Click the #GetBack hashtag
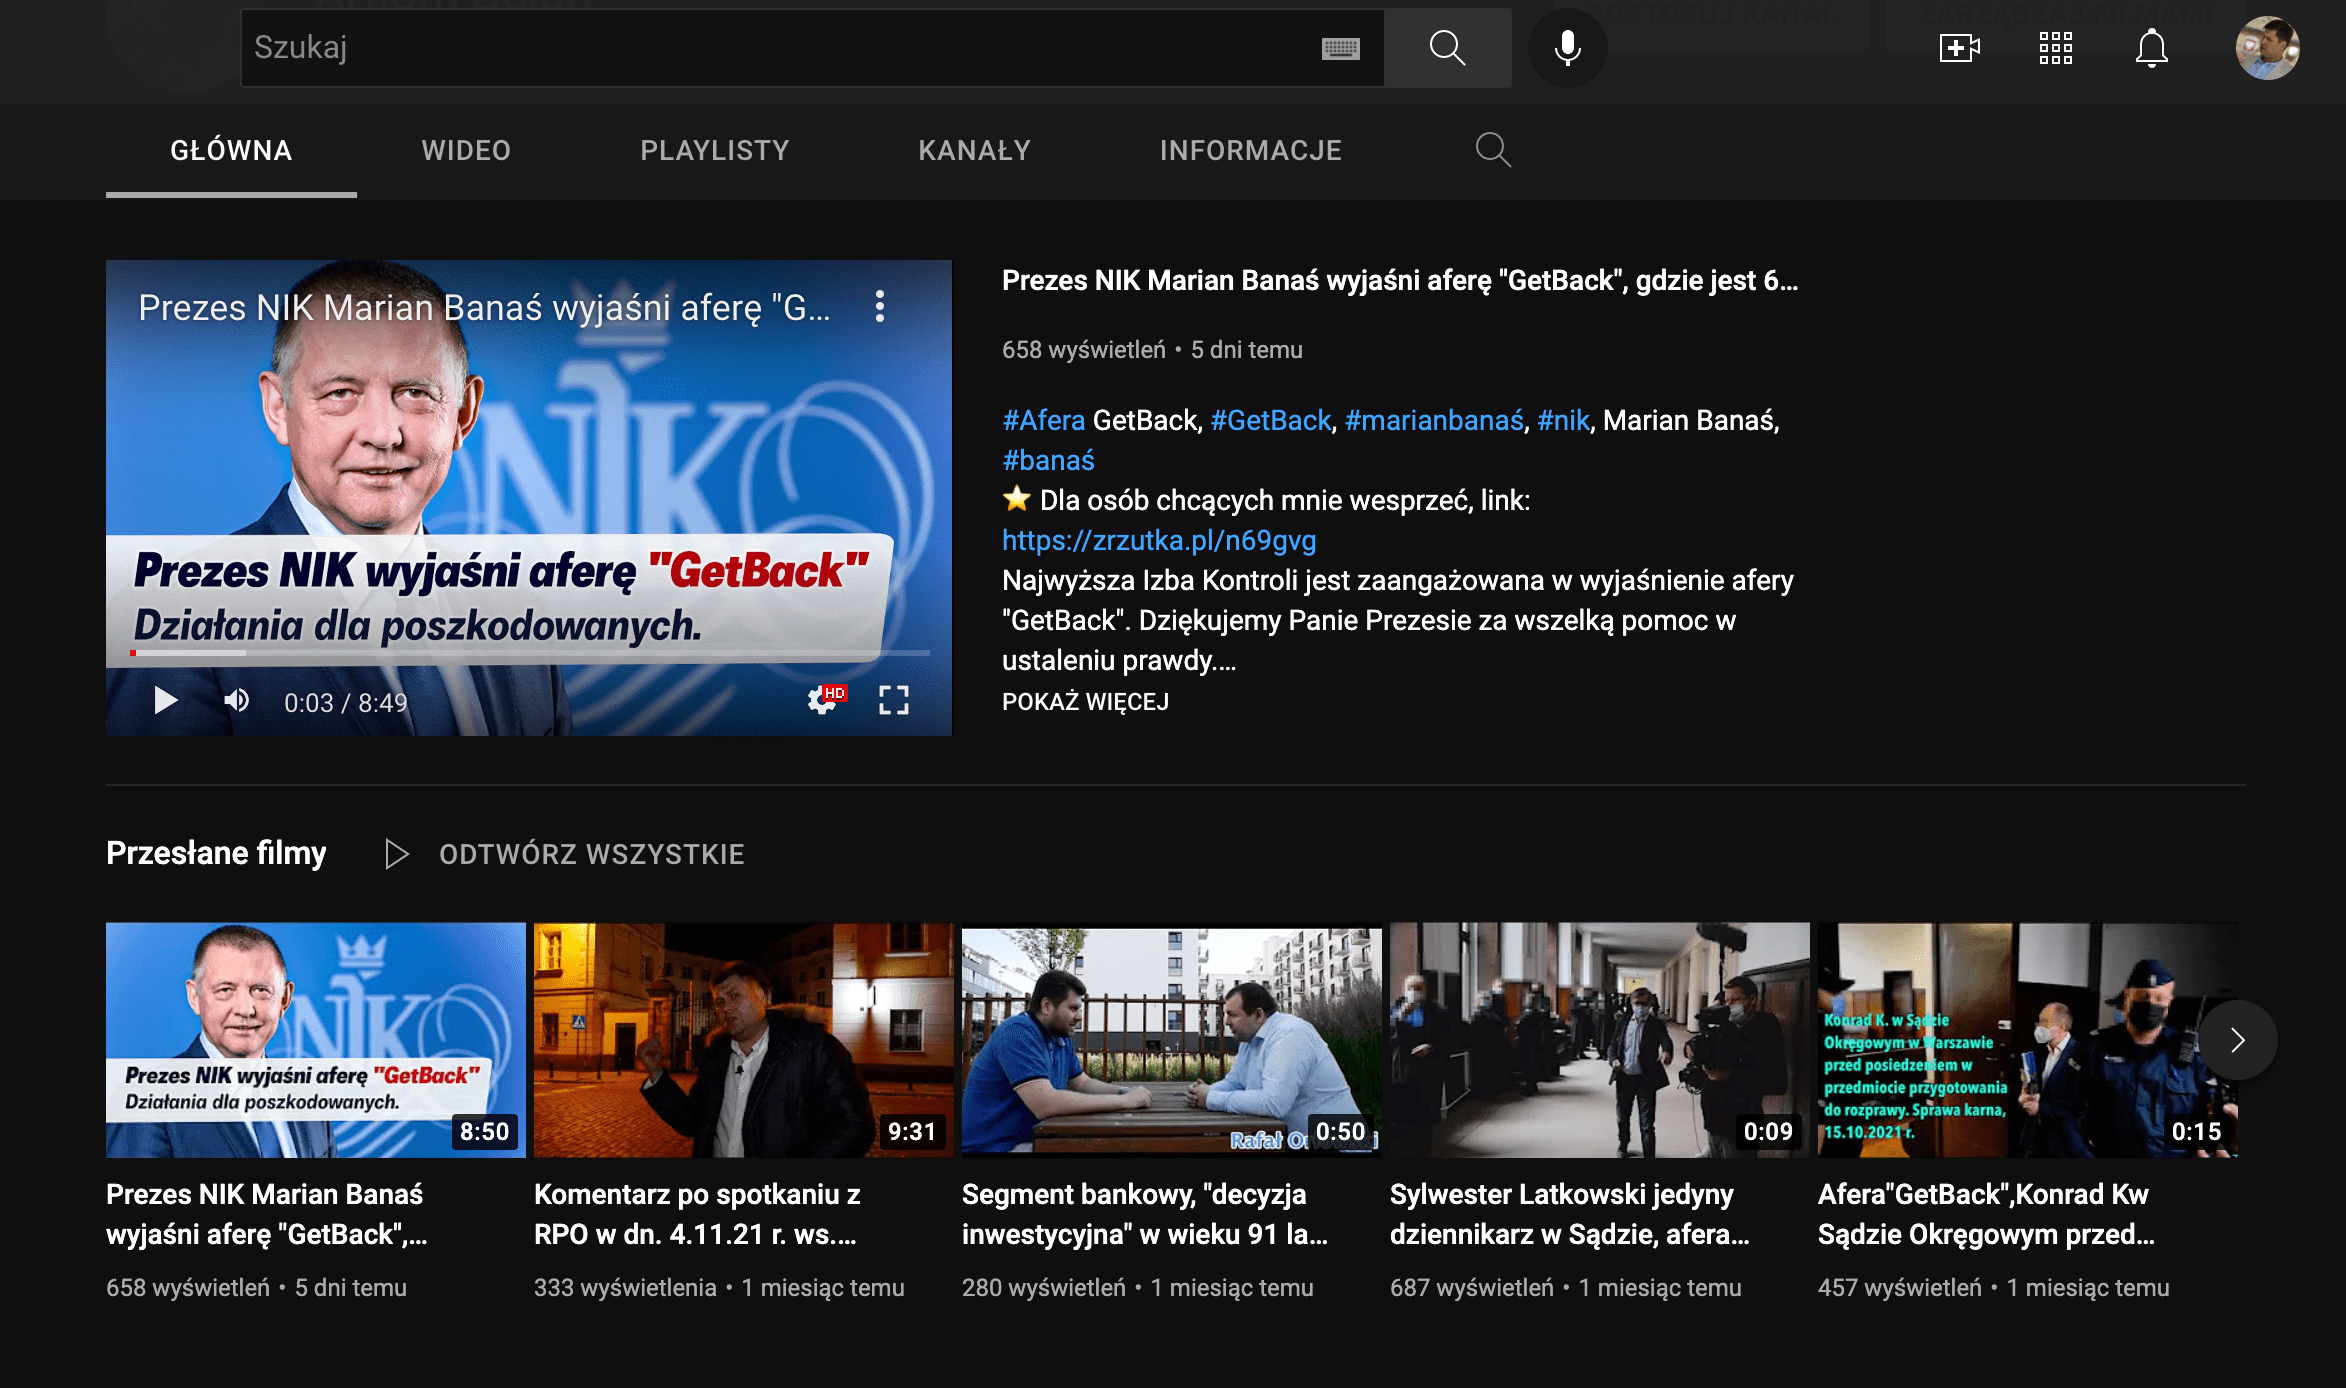The height and width of the screenshot is (1388, 2346). tap(1270, 420)
